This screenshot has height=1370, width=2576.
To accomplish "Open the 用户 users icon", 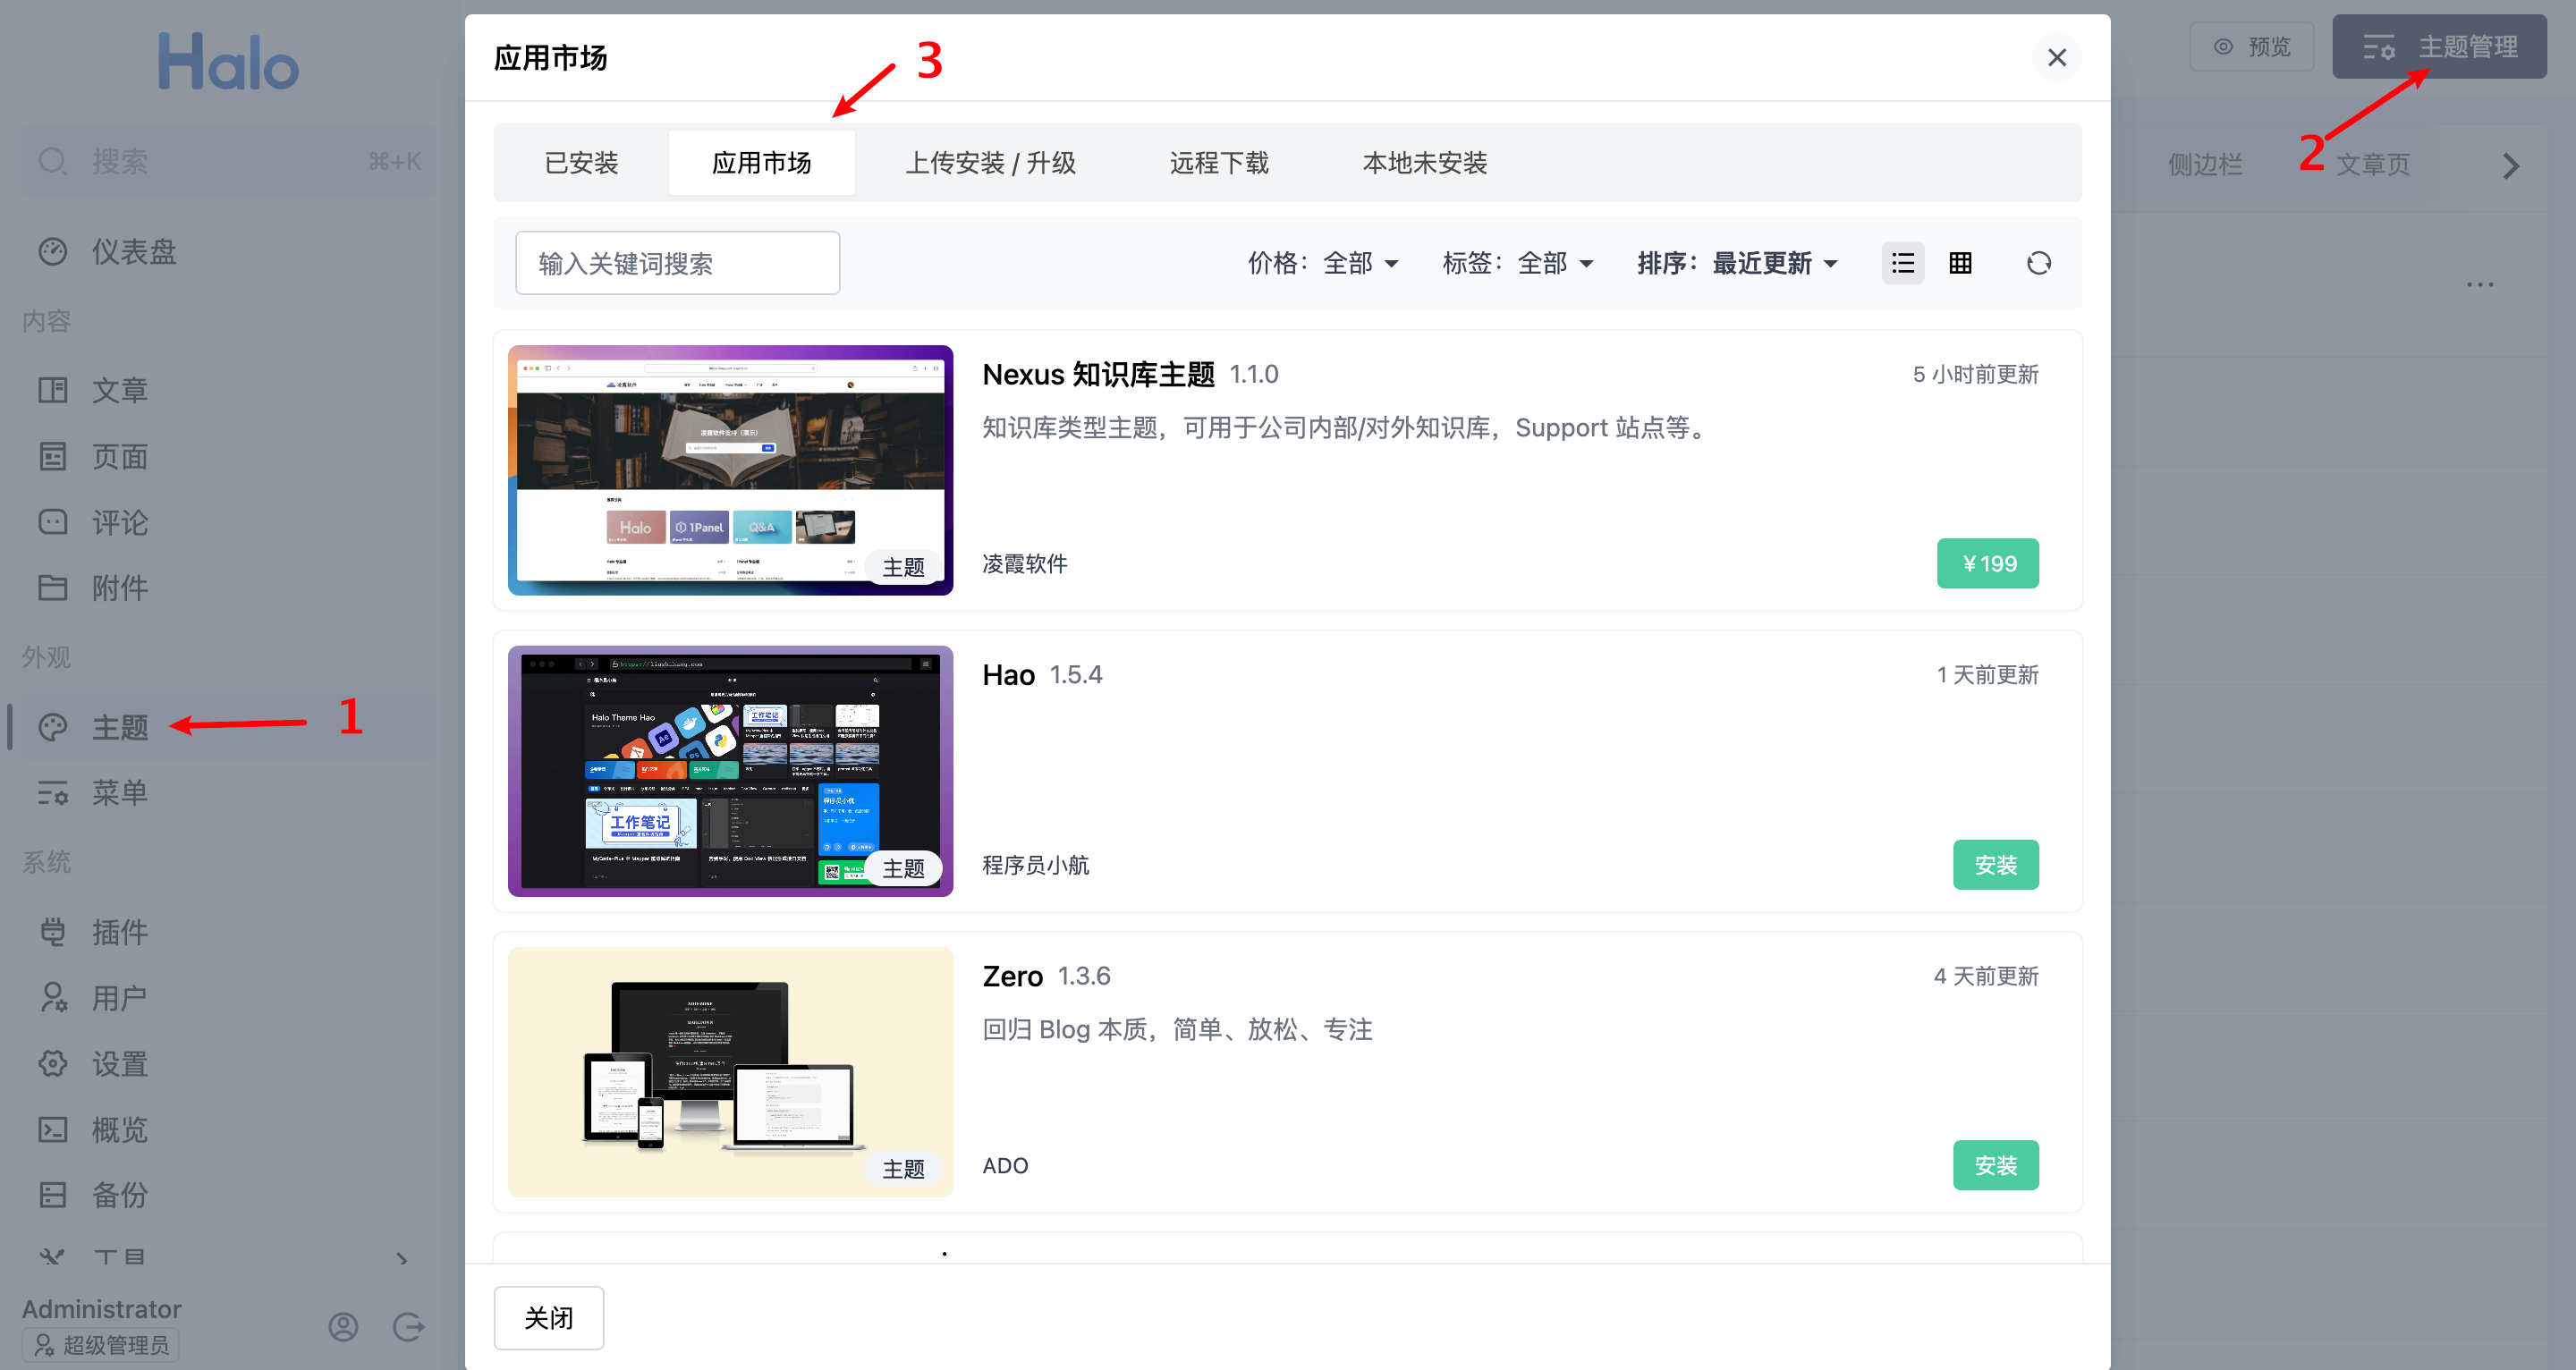I will pos(53,998).
